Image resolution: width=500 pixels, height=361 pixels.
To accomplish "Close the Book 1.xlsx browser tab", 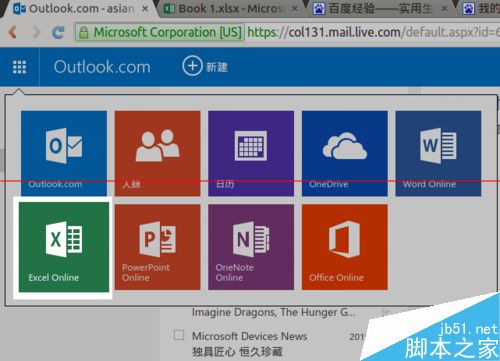I will [295, 9].
